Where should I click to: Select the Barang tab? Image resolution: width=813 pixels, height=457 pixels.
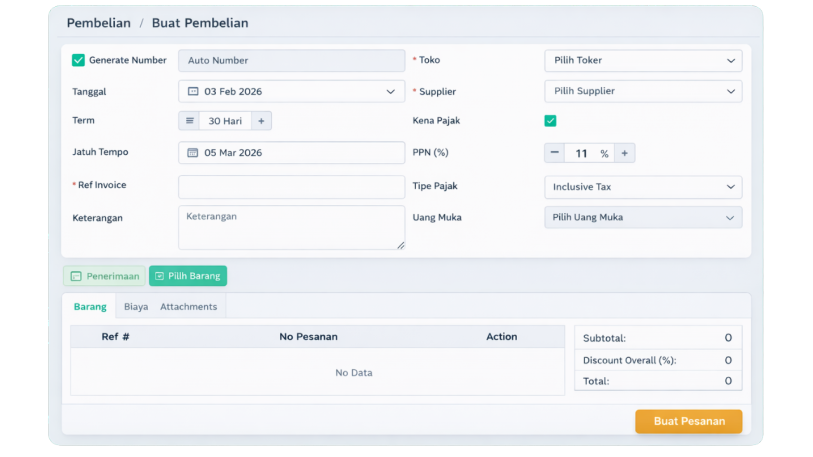90,307
